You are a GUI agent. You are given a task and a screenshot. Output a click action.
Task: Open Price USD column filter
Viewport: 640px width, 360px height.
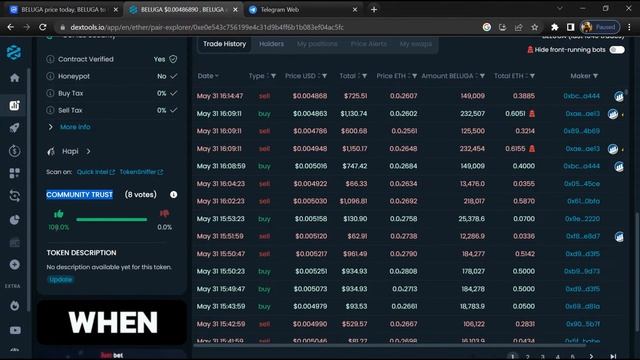(324, 76)
